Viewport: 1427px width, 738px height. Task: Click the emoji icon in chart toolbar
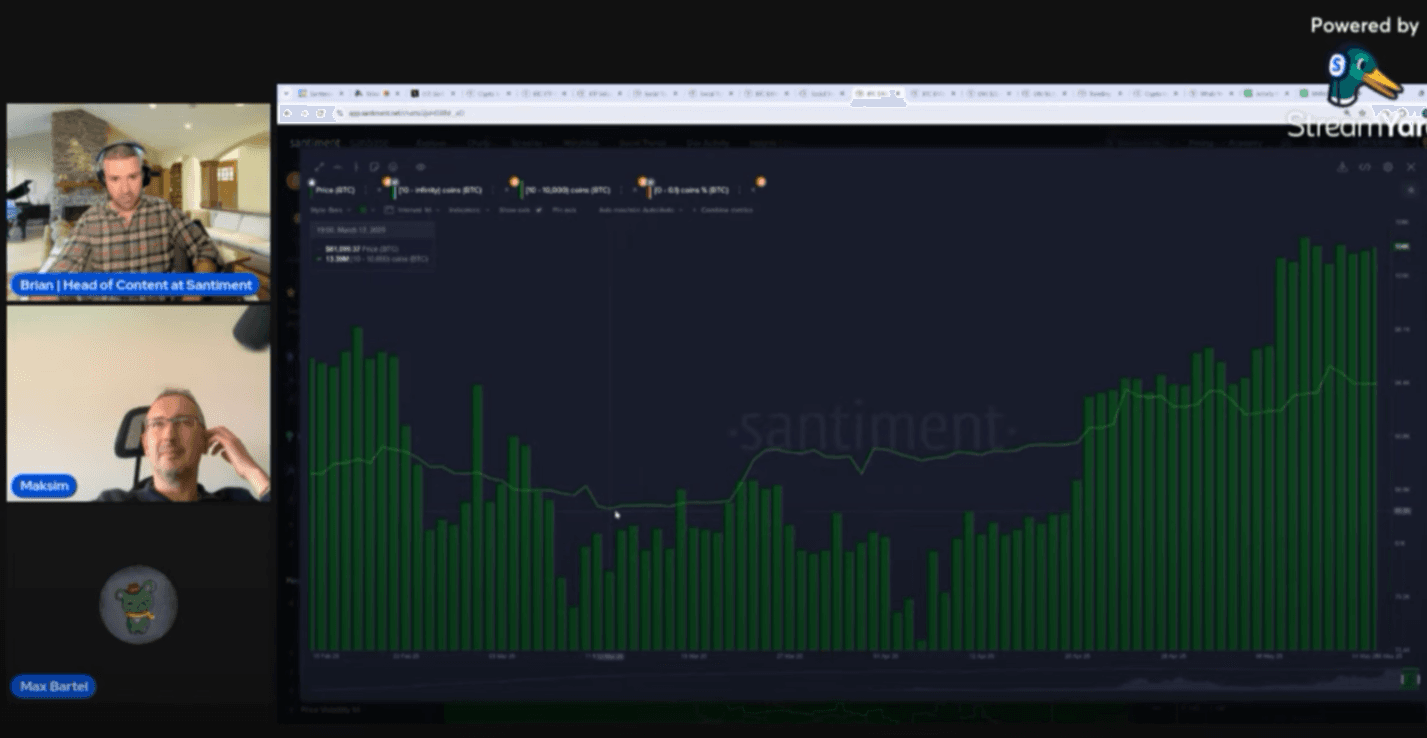(x=393, y=167)
